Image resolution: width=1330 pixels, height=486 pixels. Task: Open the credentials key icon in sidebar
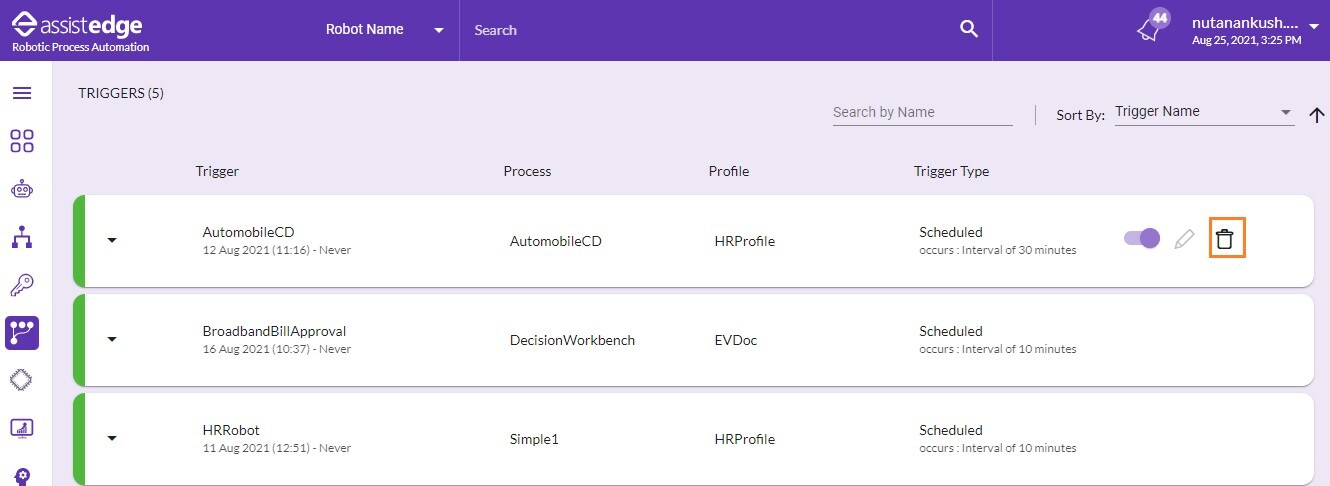pyautogui.click(x=22, y=285)
